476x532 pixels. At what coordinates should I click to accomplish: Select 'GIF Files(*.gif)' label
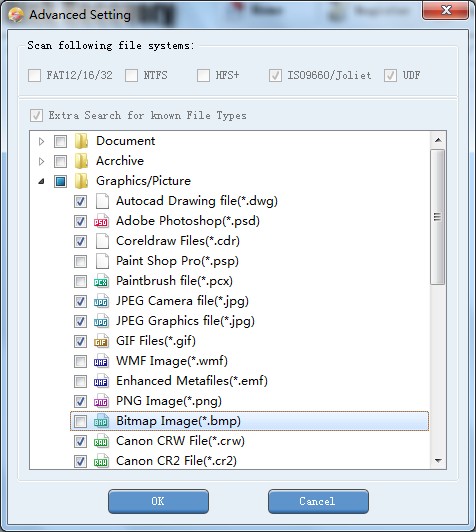pos(156,341)
